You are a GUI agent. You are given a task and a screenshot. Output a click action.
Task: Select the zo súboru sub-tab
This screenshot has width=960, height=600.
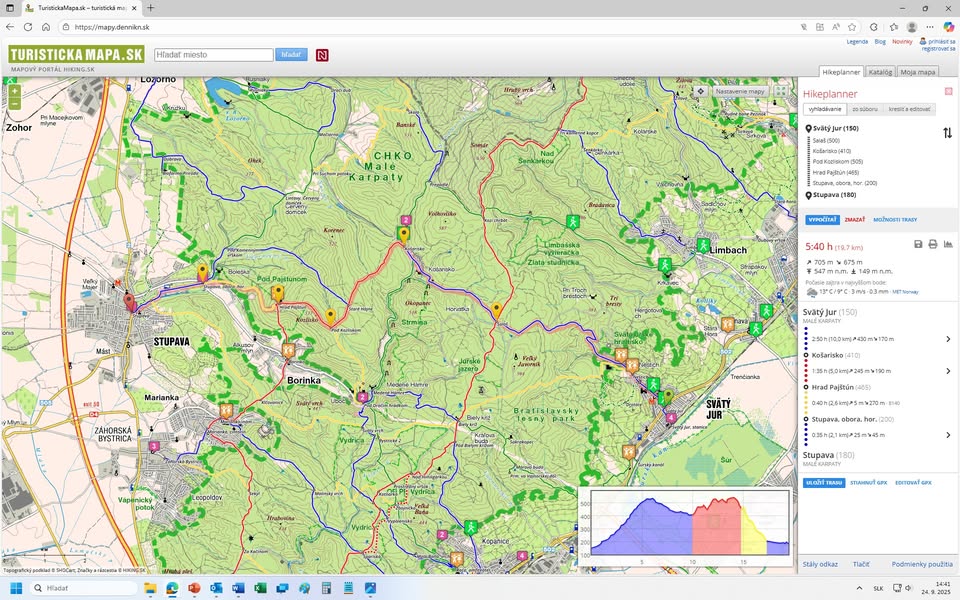pos(864,109)
